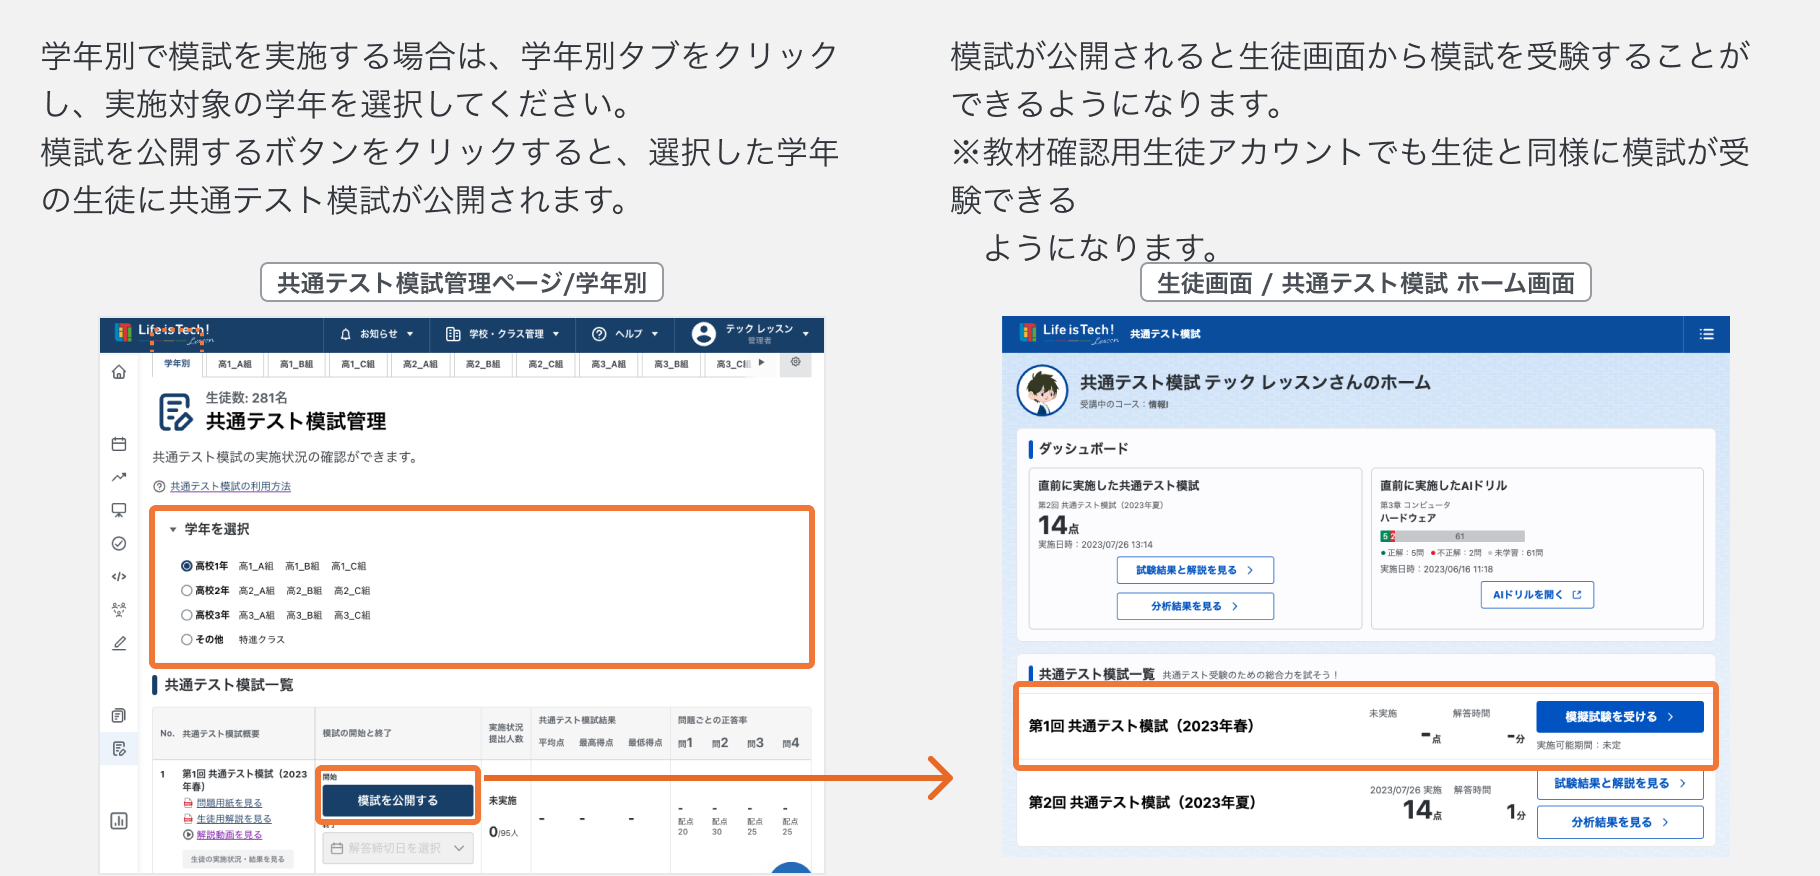1820x876 pixels.
Task: Open the list menu icon in student header
Action: click(x=1707, y=334)
